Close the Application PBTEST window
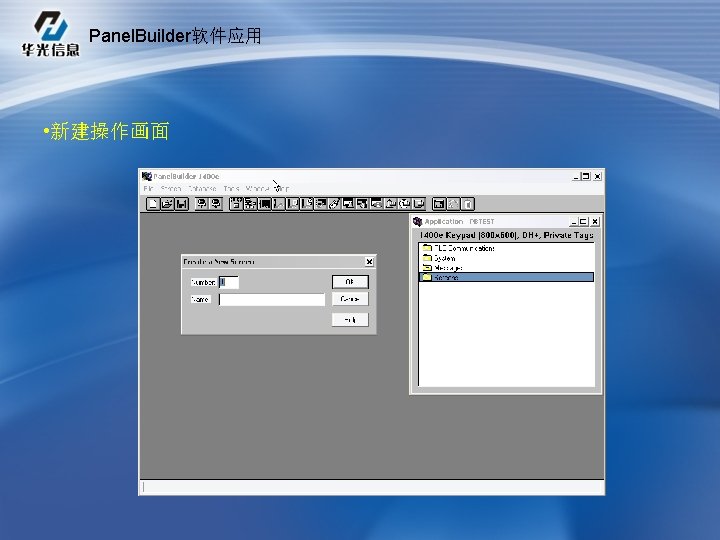 [x=595, y=222]
